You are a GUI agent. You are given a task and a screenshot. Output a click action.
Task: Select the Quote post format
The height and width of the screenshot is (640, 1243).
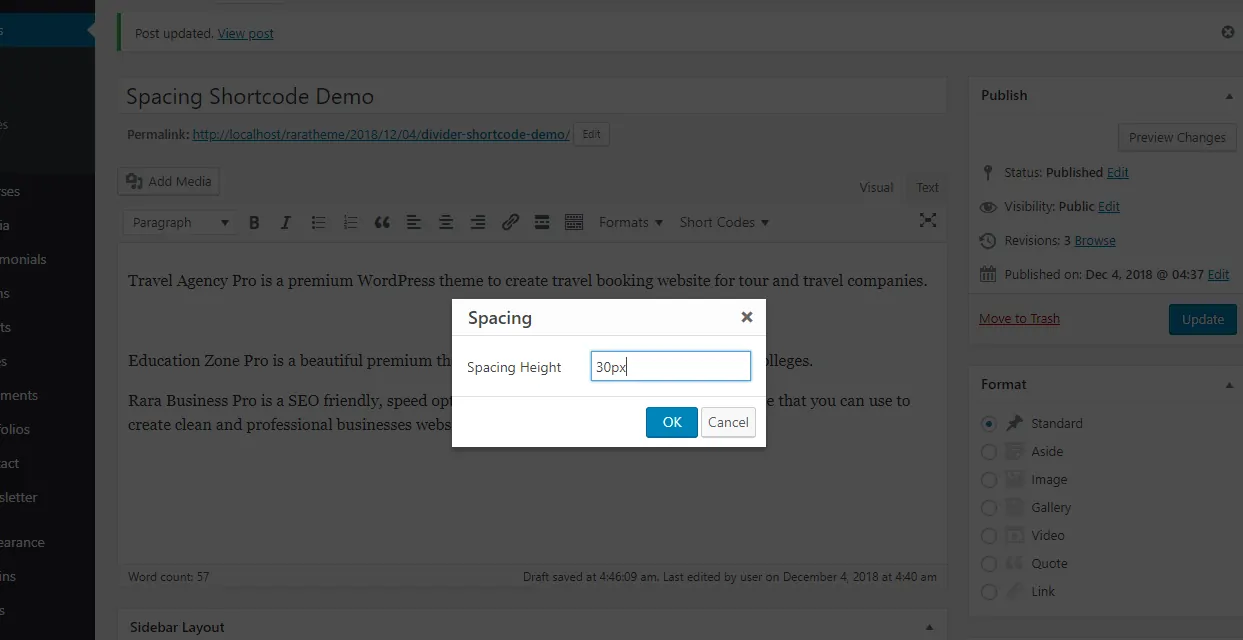989,563
